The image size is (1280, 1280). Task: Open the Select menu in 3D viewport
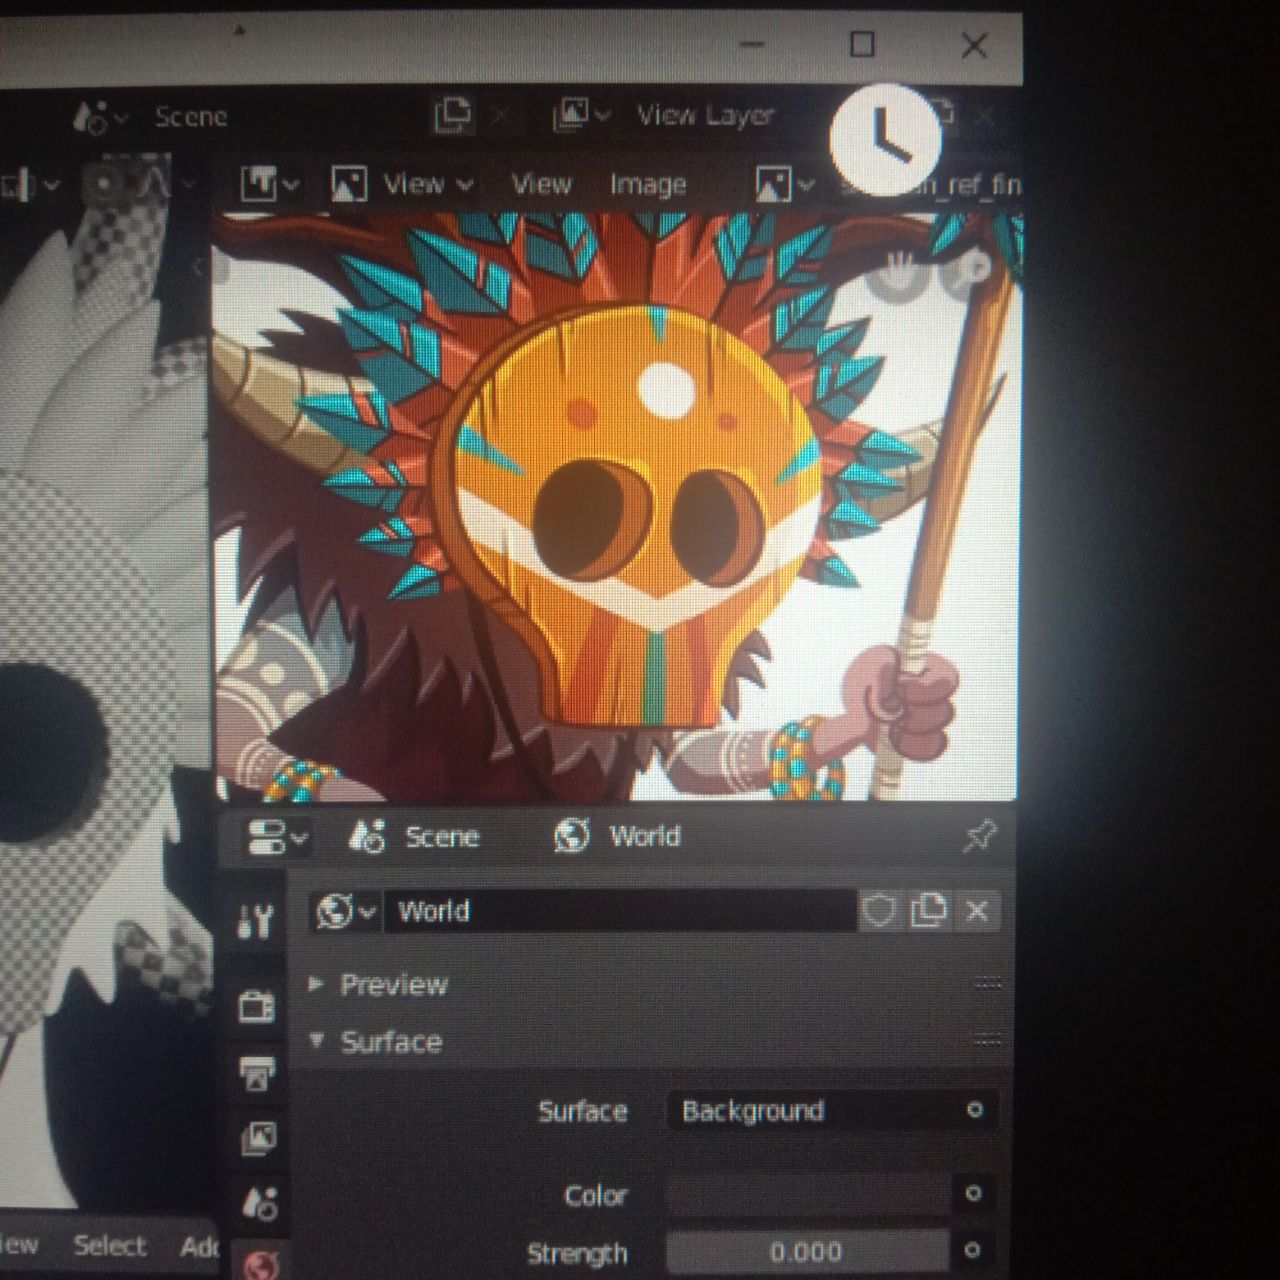[110, 1246]
